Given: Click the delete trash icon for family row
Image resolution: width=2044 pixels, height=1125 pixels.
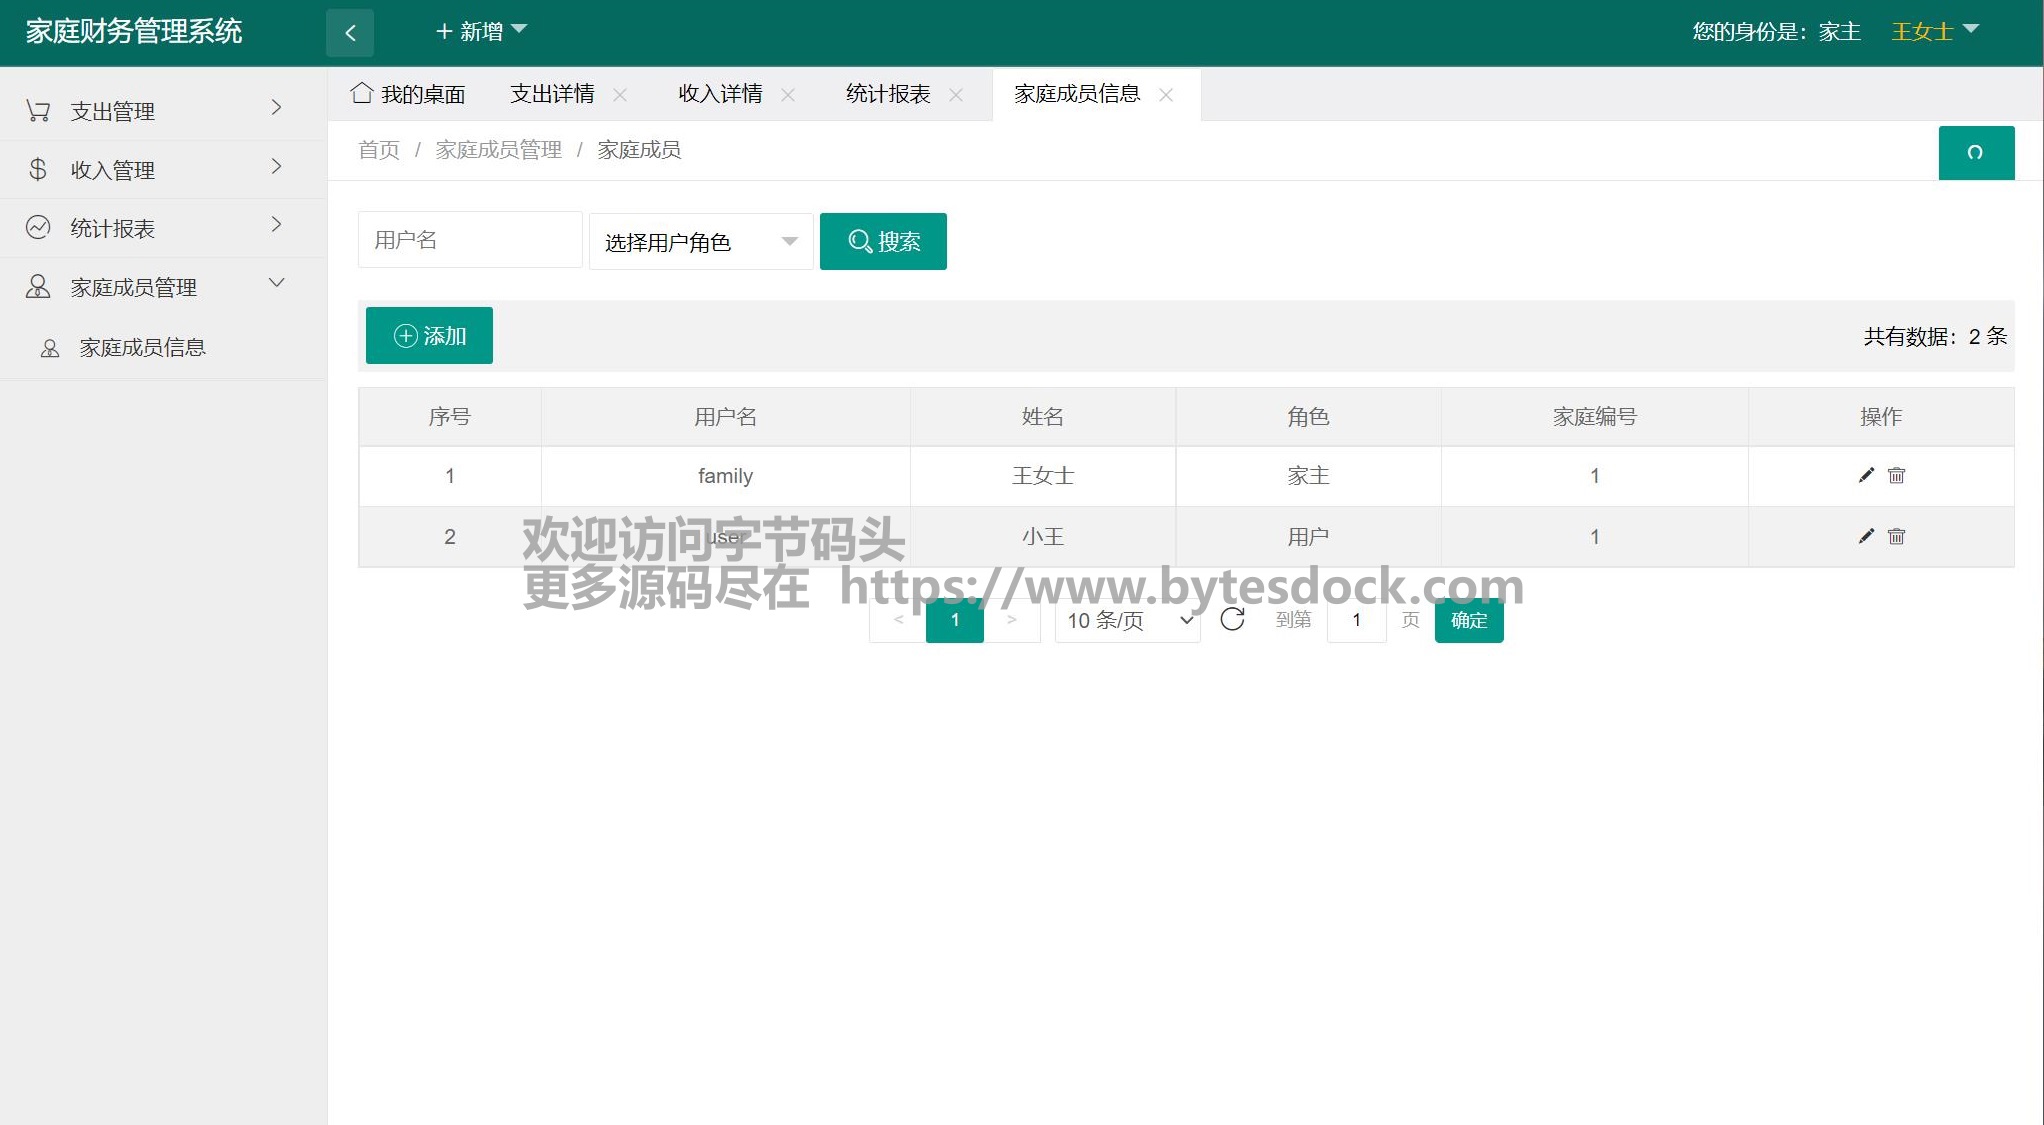Looking at the screenshot, I should tap(1896, 475).
